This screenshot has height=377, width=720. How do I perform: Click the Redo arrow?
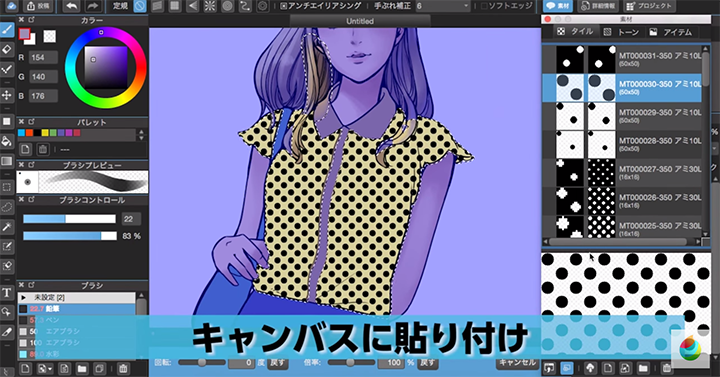[92, 6]
